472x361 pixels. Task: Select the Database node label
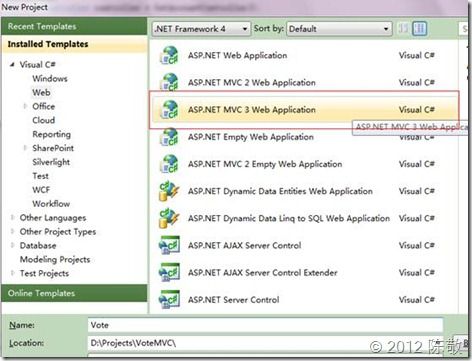pyautogui.click(x=38, y=246)
